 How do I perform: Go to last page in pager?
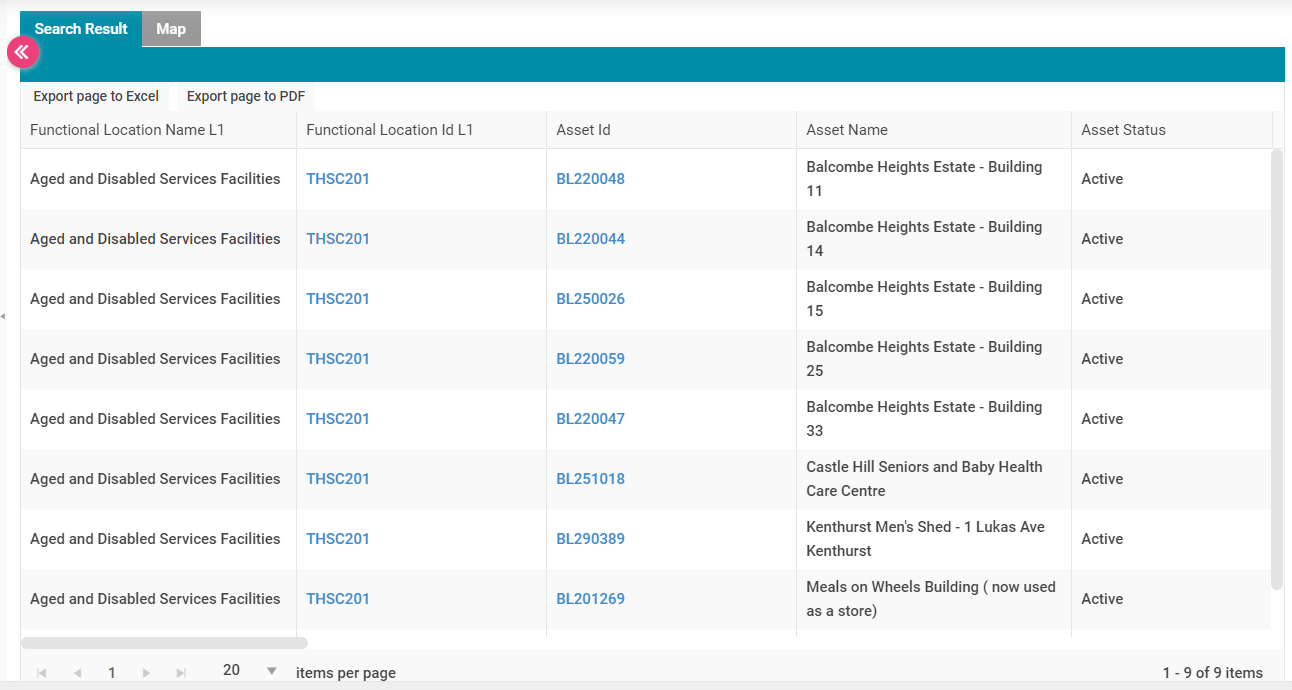(x=181, y=673)
